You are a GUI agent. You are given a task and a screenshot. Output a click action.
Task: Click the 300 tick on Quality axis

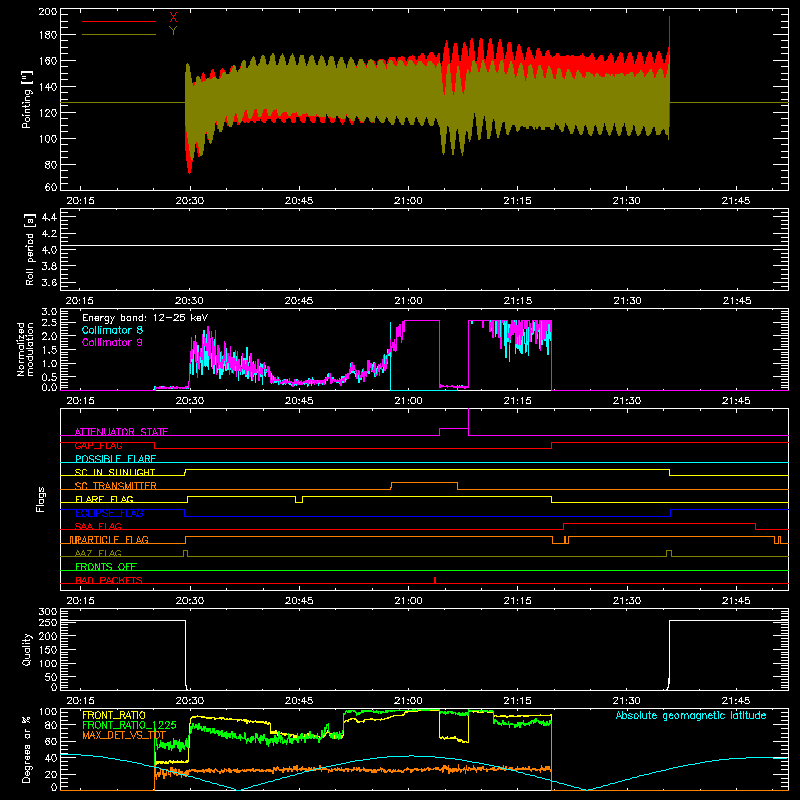point(48,612)
